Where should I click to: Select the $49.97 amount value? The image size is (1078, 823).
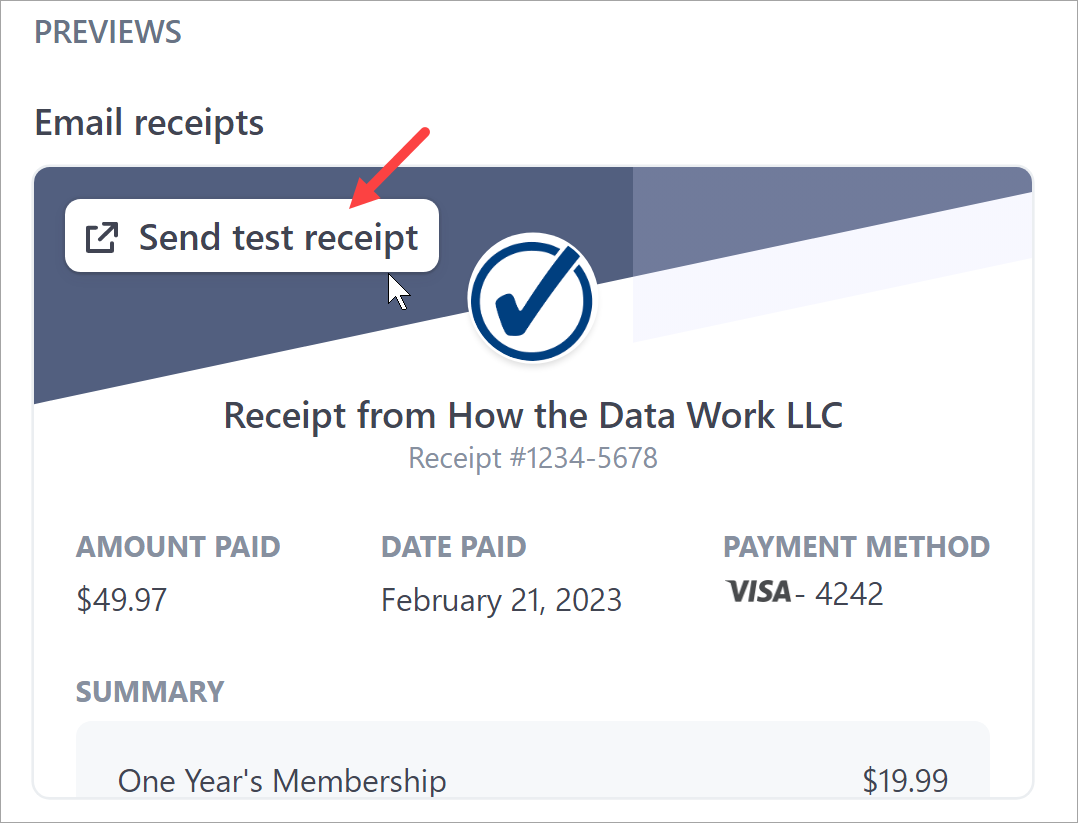click(122, 600)
